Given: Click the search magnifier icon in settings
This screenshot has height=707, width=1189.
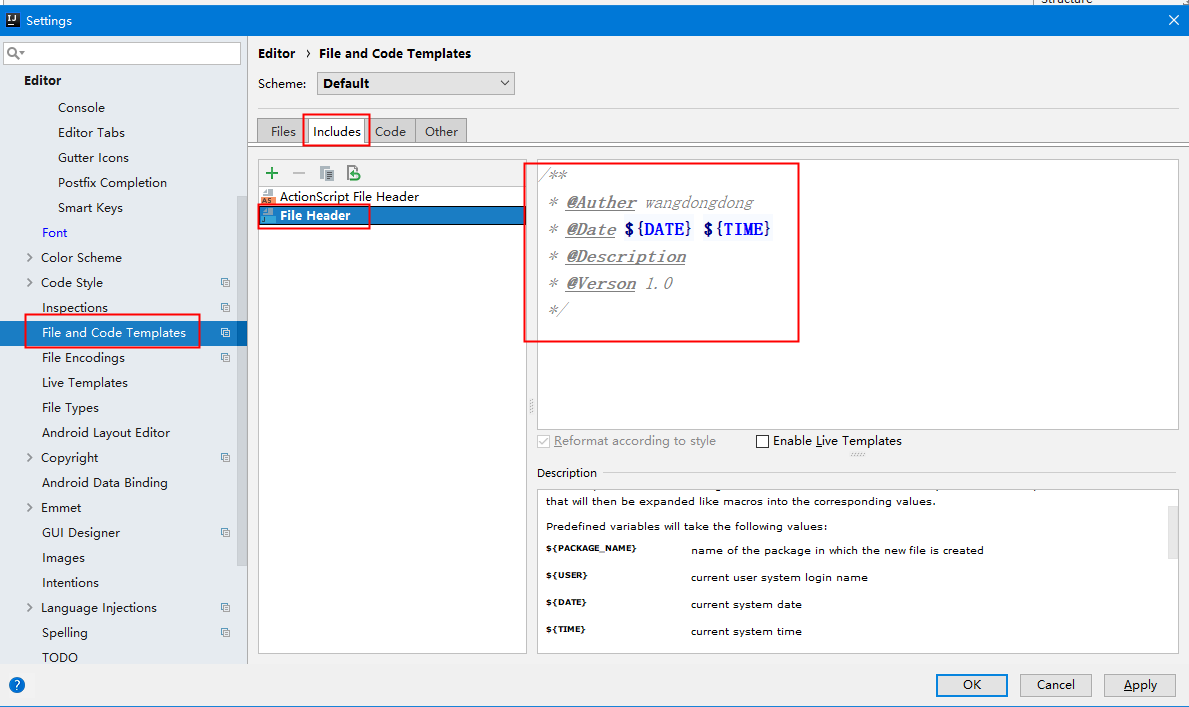Looking at the screenshot, I should [x=14, y=53].
